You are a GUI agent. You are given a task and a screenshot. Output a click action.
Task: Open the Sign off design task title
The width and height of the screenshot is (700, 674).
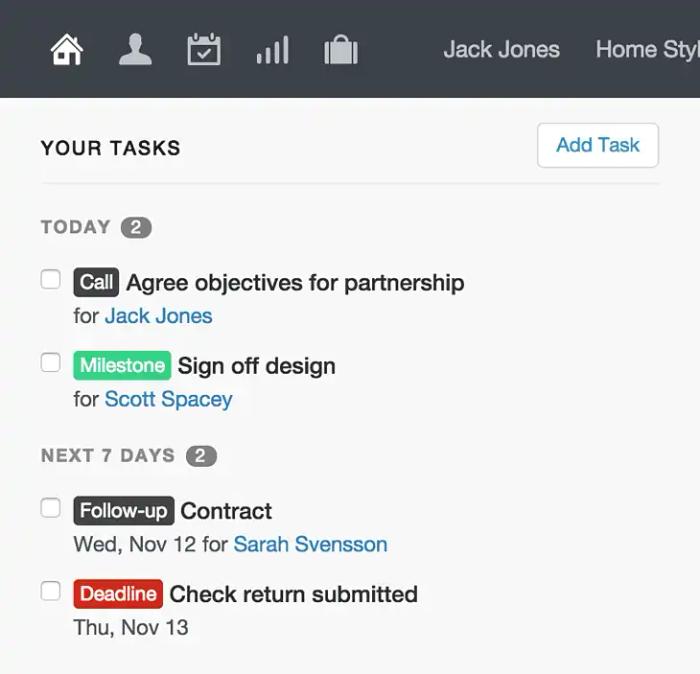click(x=256, y=366)
